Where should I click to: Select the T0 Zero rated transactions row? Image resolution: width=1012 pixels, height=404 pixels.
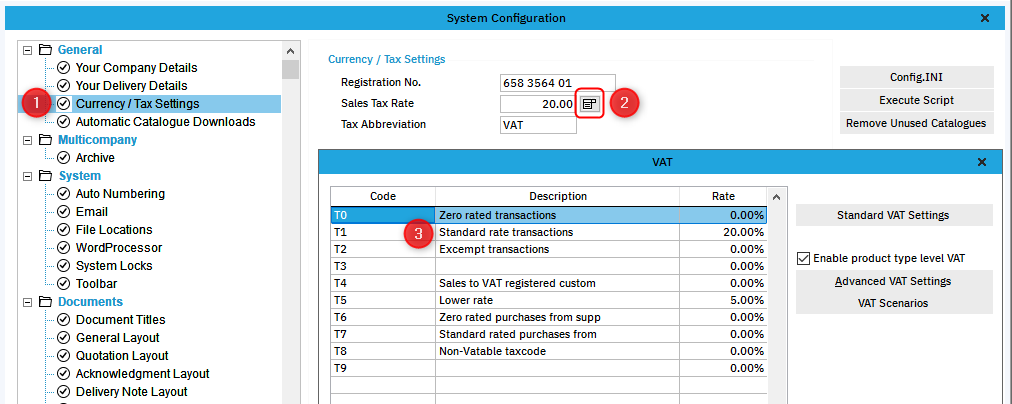tap(549, 215)
